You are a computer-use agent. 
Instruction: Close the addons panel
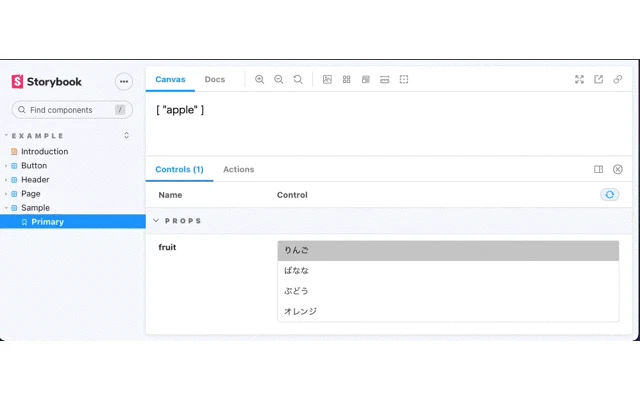pyautogui.click(x=618, y=169)
